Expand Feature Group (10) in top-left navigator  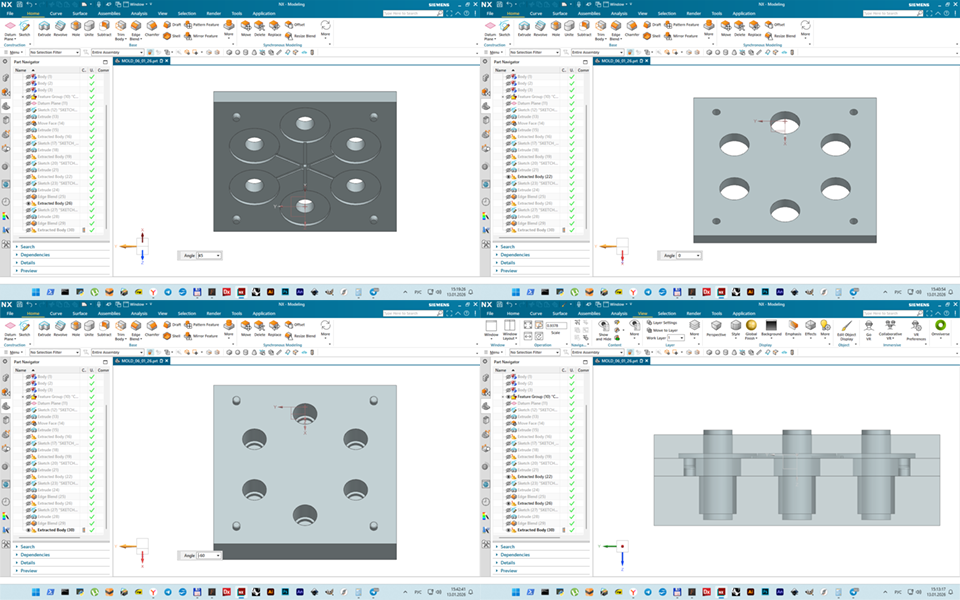pos(23,97)
